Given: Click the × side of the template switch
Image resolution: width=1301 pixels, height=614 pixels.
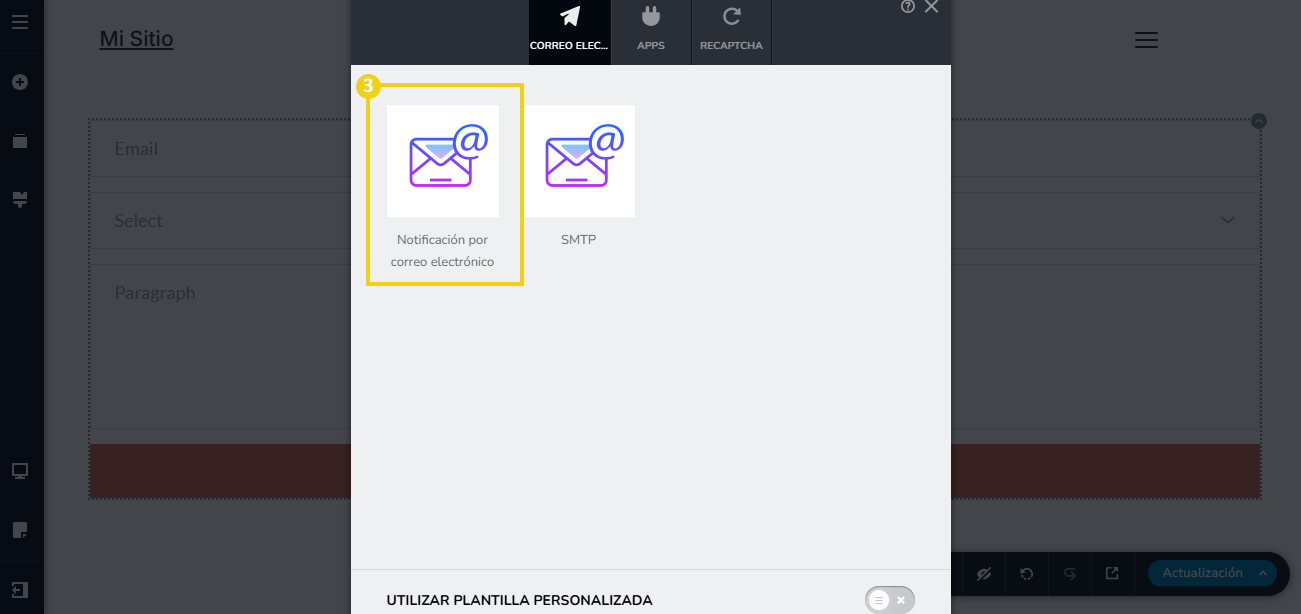Looking at the screenshot, I should (901, 600).
